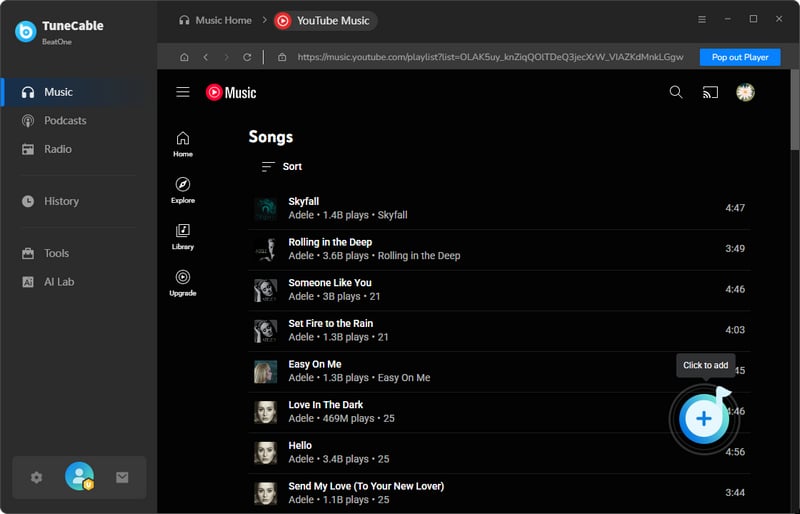Select the YouTube Music breadcrumb tab
800x514 pixels.
coord(325,20)
